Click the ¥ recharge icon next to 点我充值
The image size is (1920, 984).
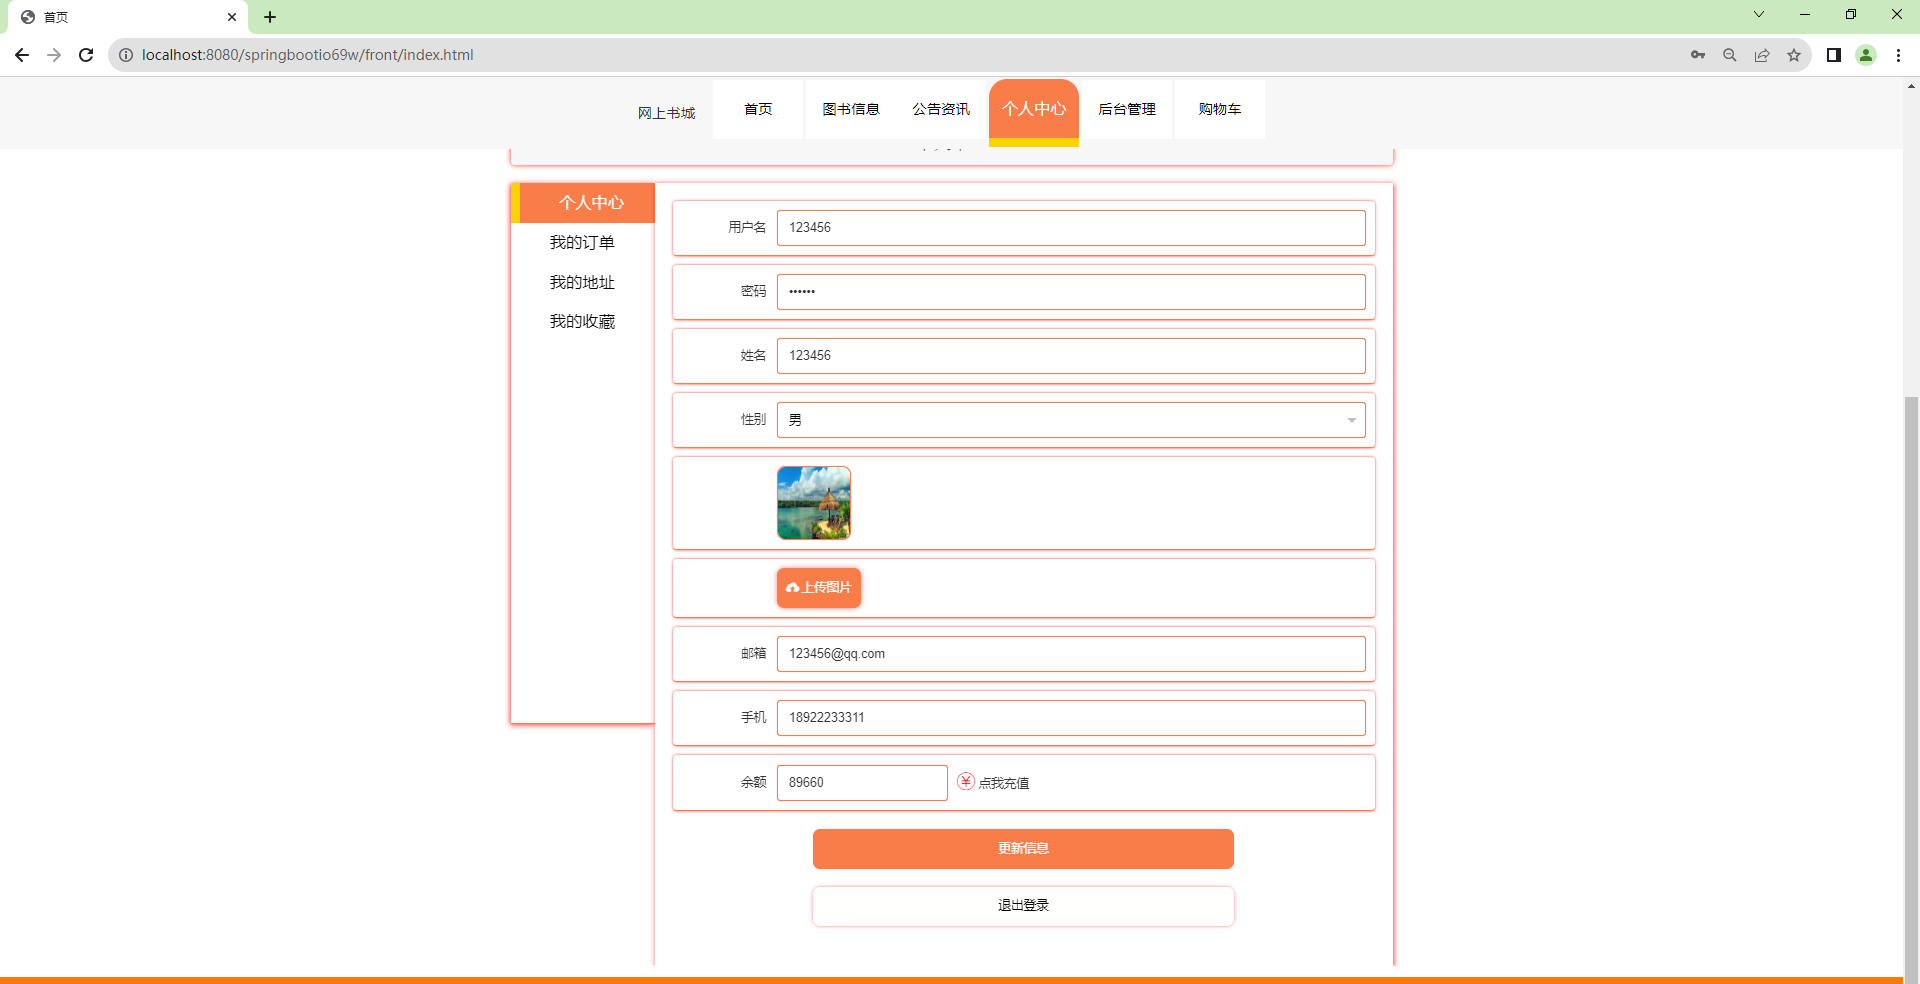click(965, 782)
